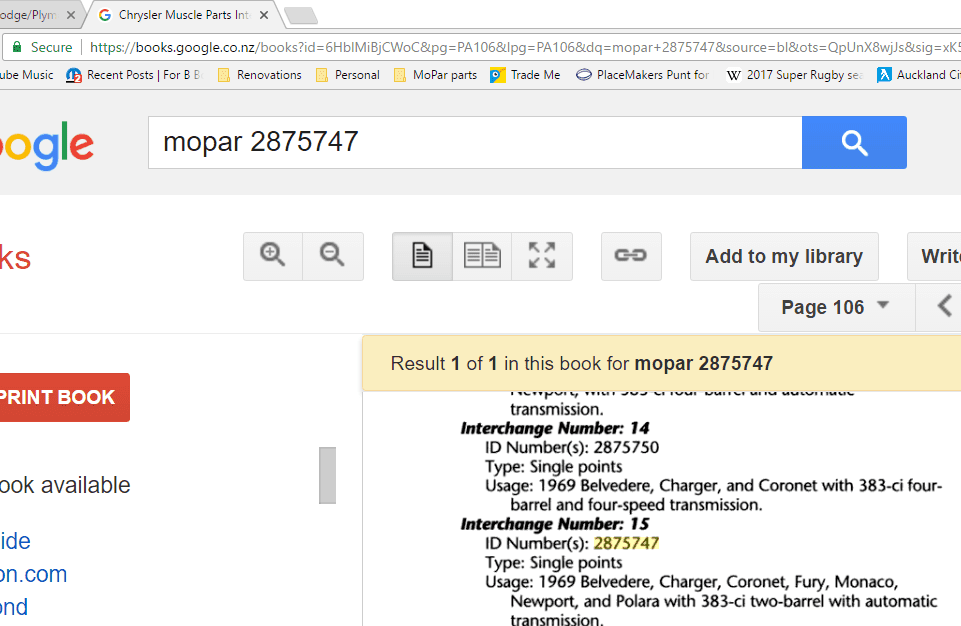Open PlaceMakers Punt bookmark
Screen dimensions: 961x626
pyautogui.click(x=643, y=75)
